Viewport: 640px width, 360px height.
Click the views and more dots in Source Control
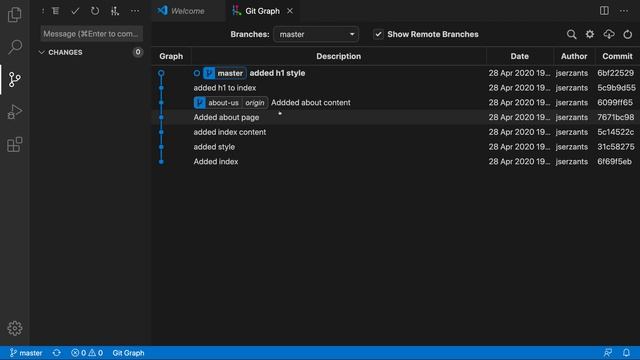[43, 11]
